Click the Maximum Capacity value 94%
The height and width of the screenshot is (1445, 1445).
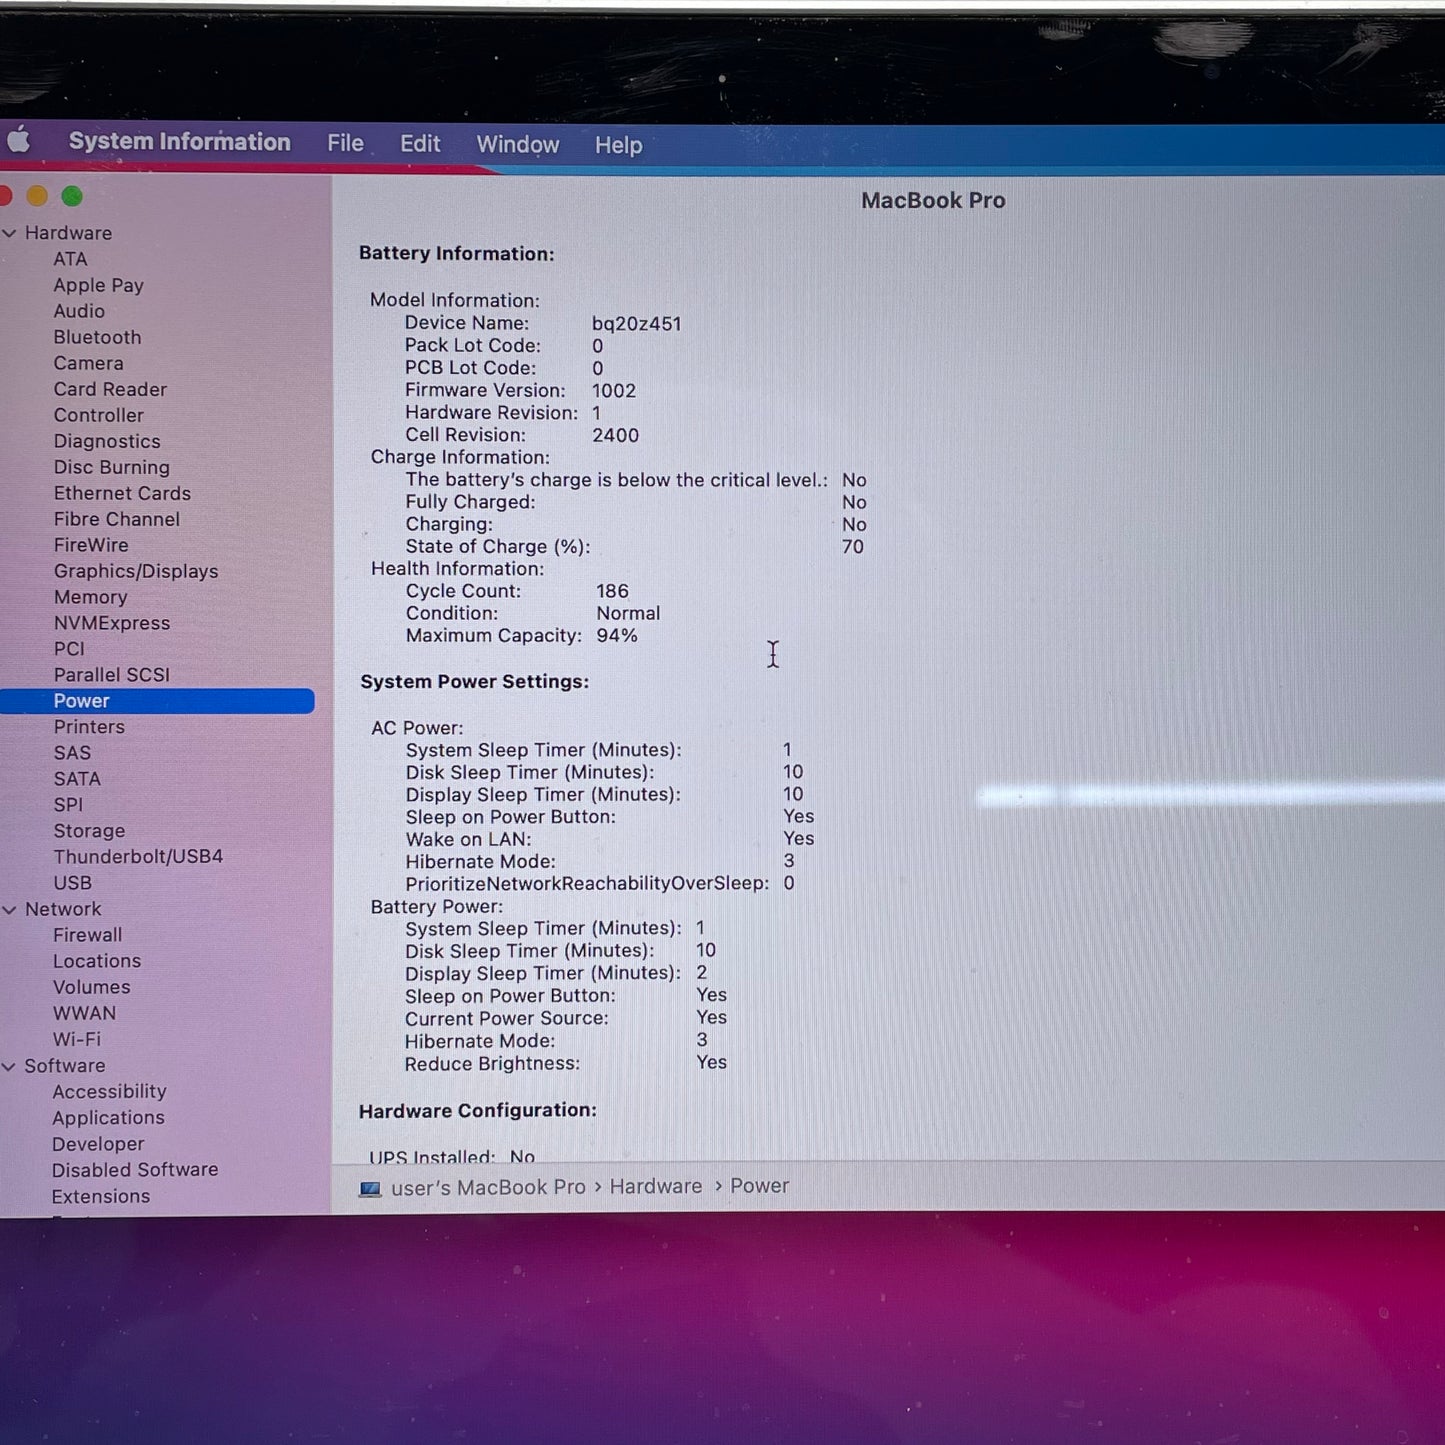coord(616,635)
